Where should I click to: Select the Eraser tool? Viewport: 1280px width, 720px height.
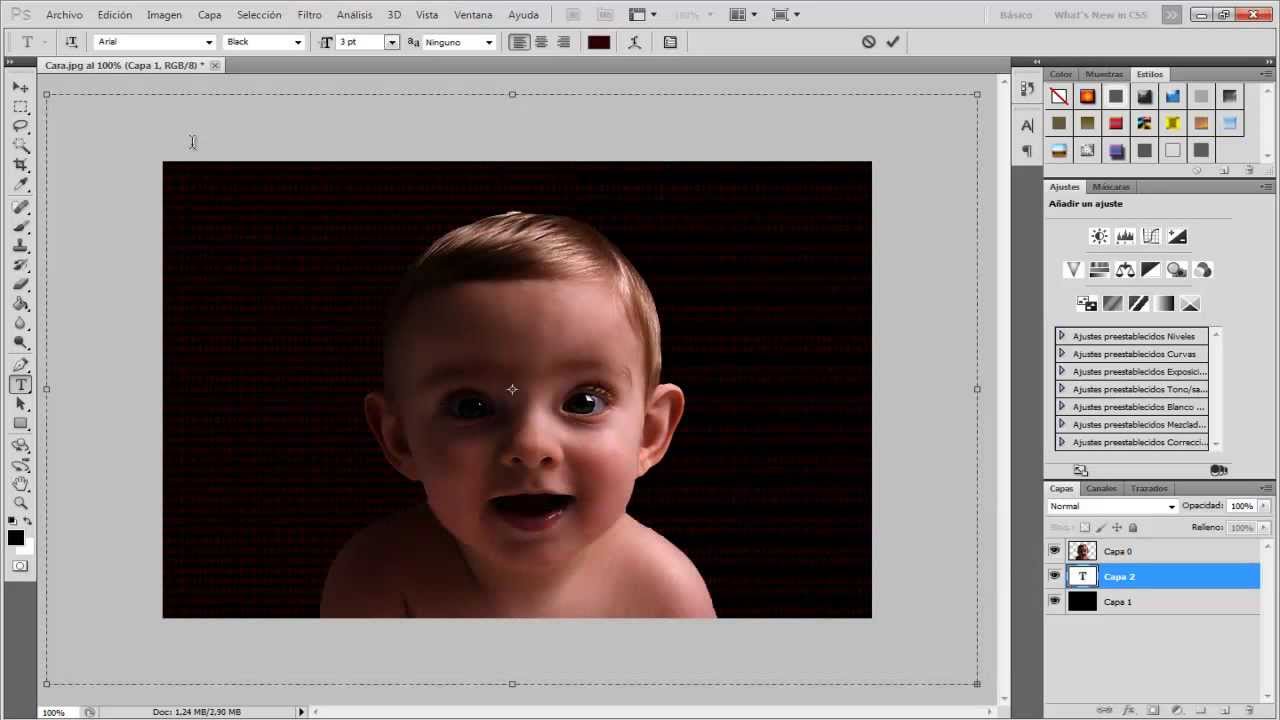[x=20, y=285]
